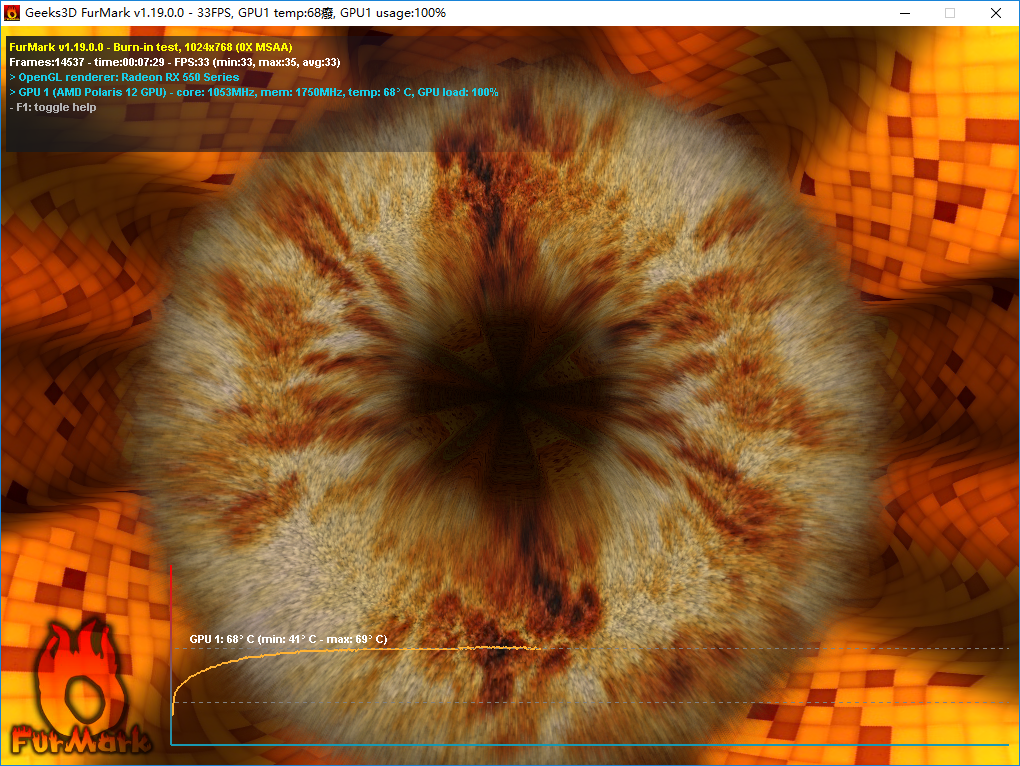Click the FurMark app icon in title bar
Screen dimensions: 1020x766
tap(12, 13)
